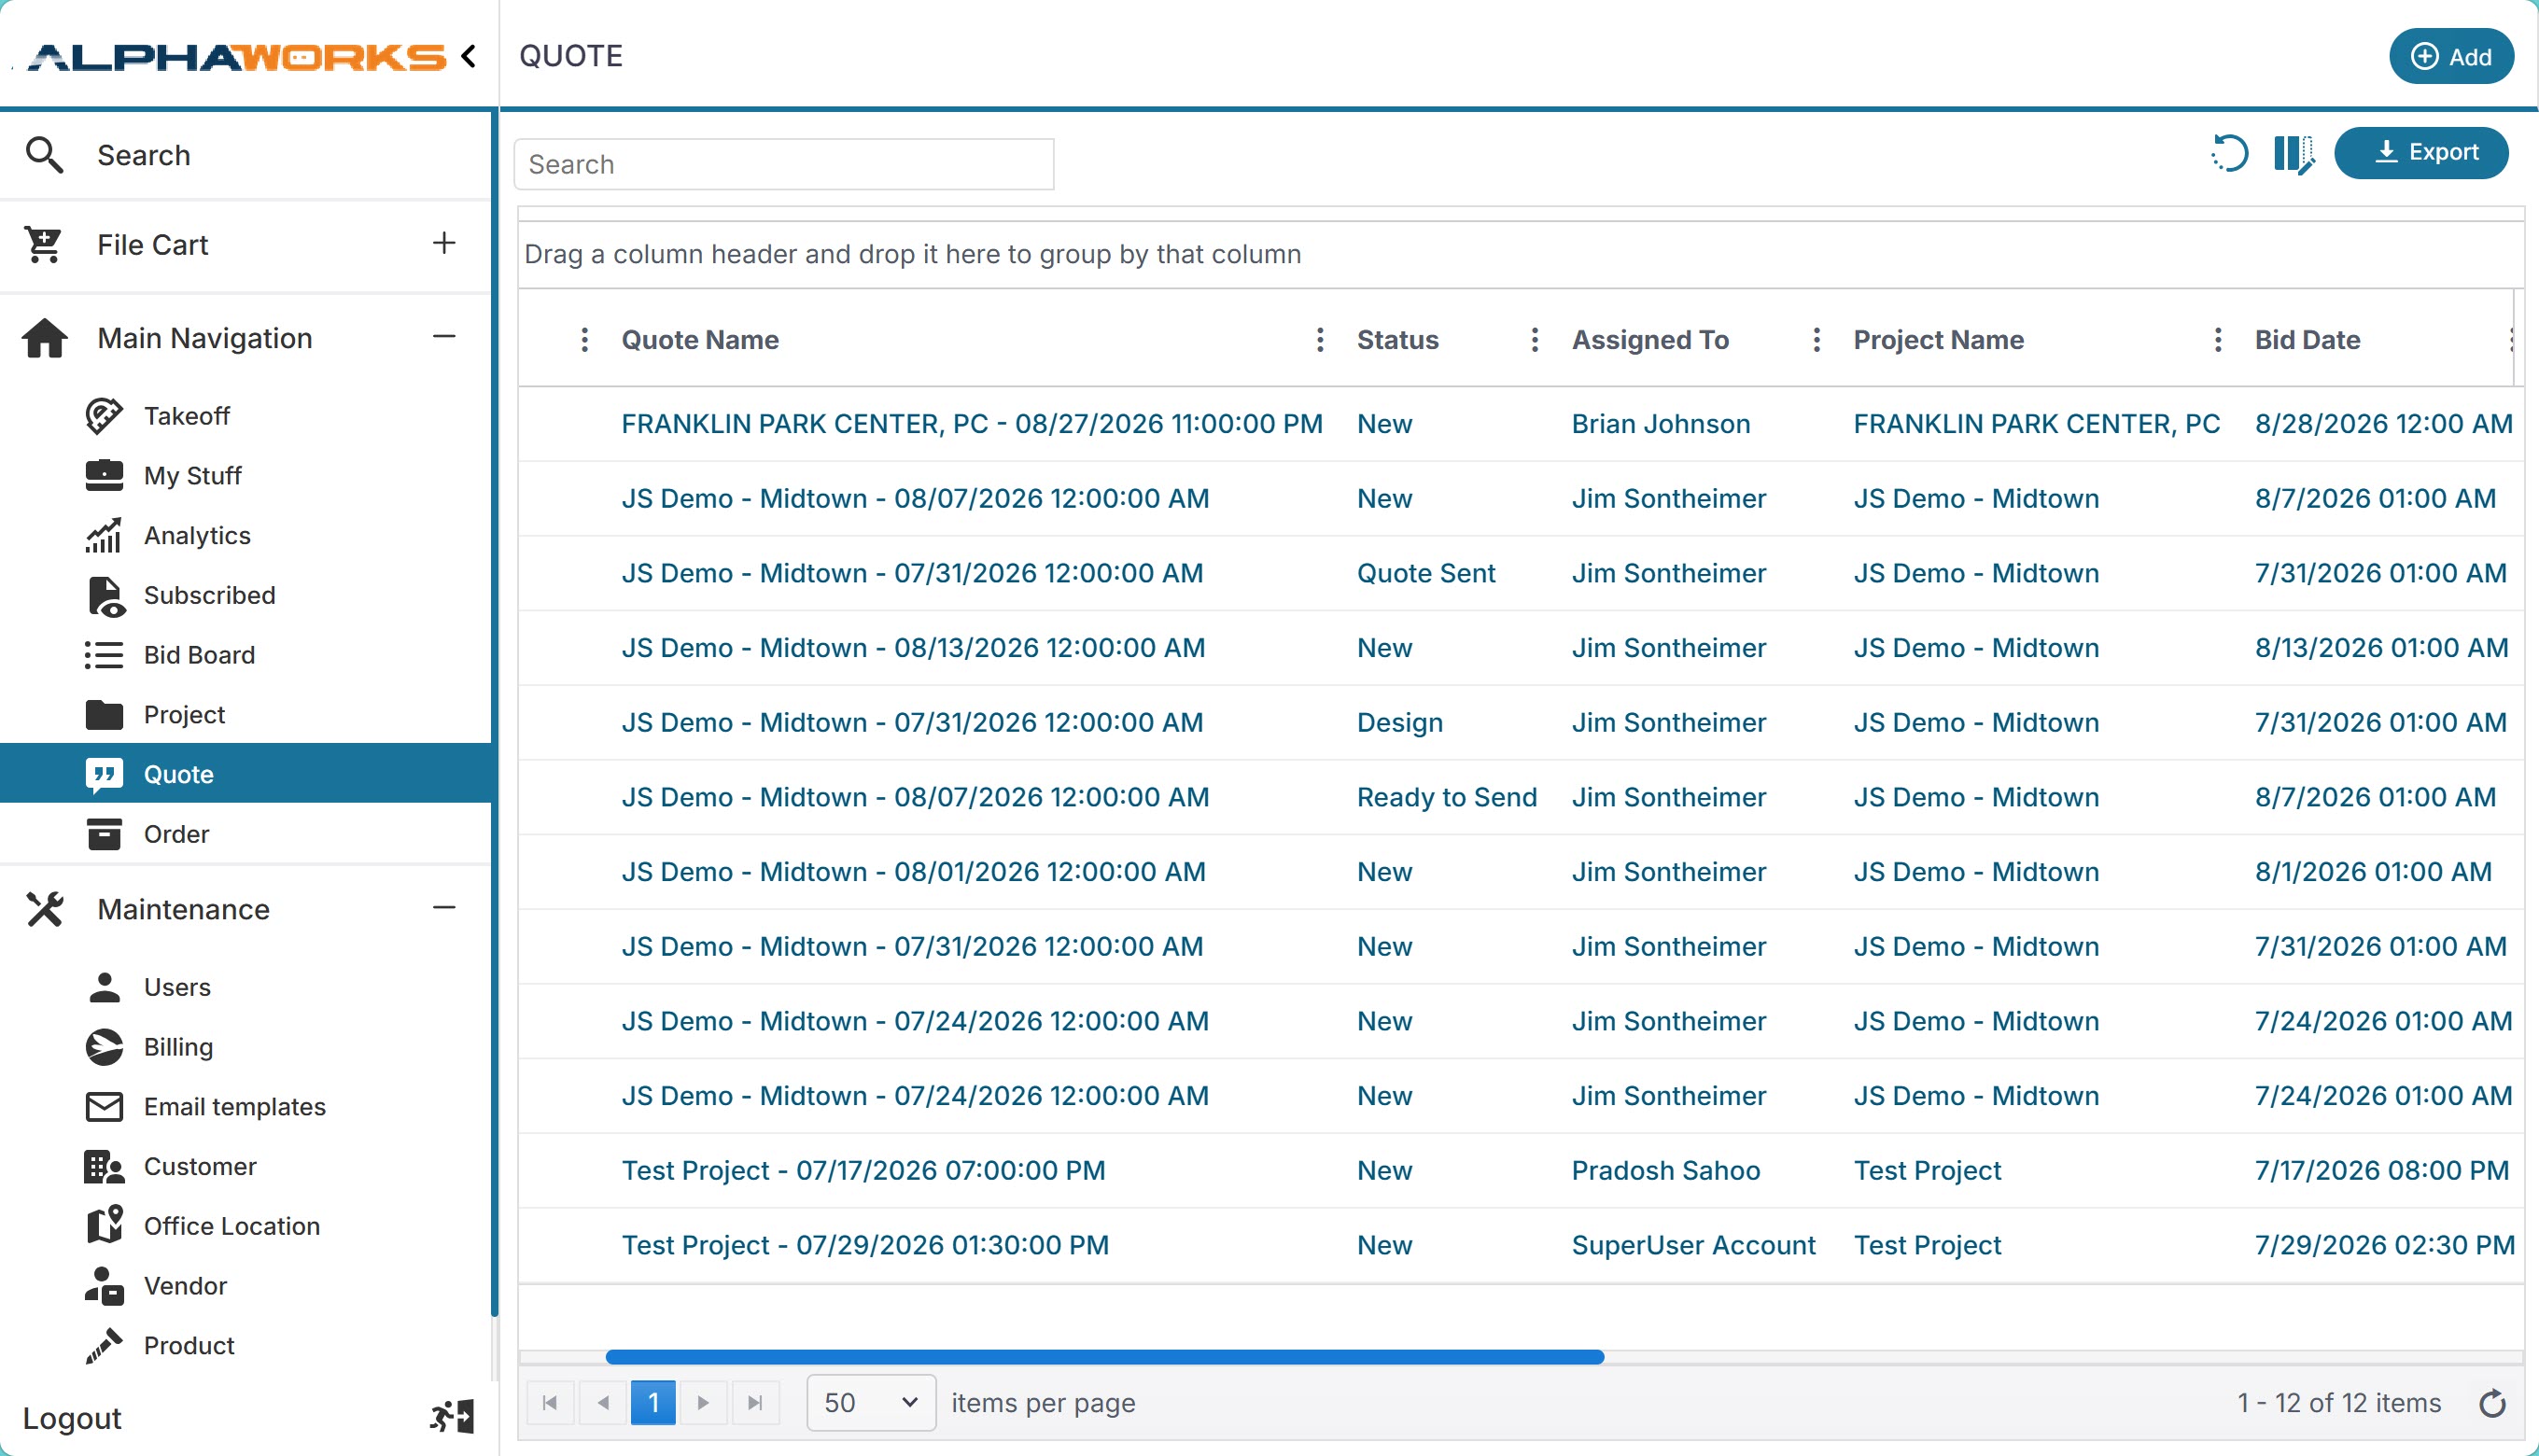Click the Subscribed document icon
The image size is (2539, 1456).
coord(106,595)
